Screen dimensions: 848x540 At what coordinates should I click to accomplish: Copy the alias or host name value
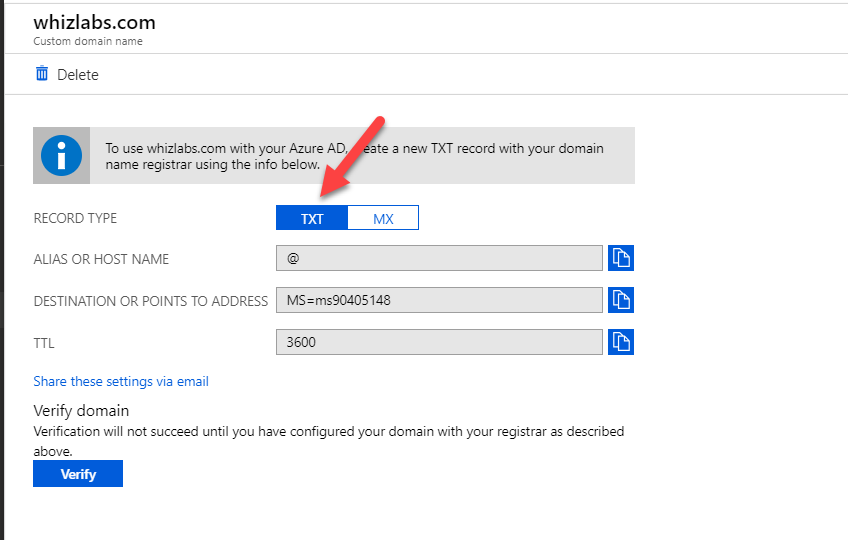(621, 258)
